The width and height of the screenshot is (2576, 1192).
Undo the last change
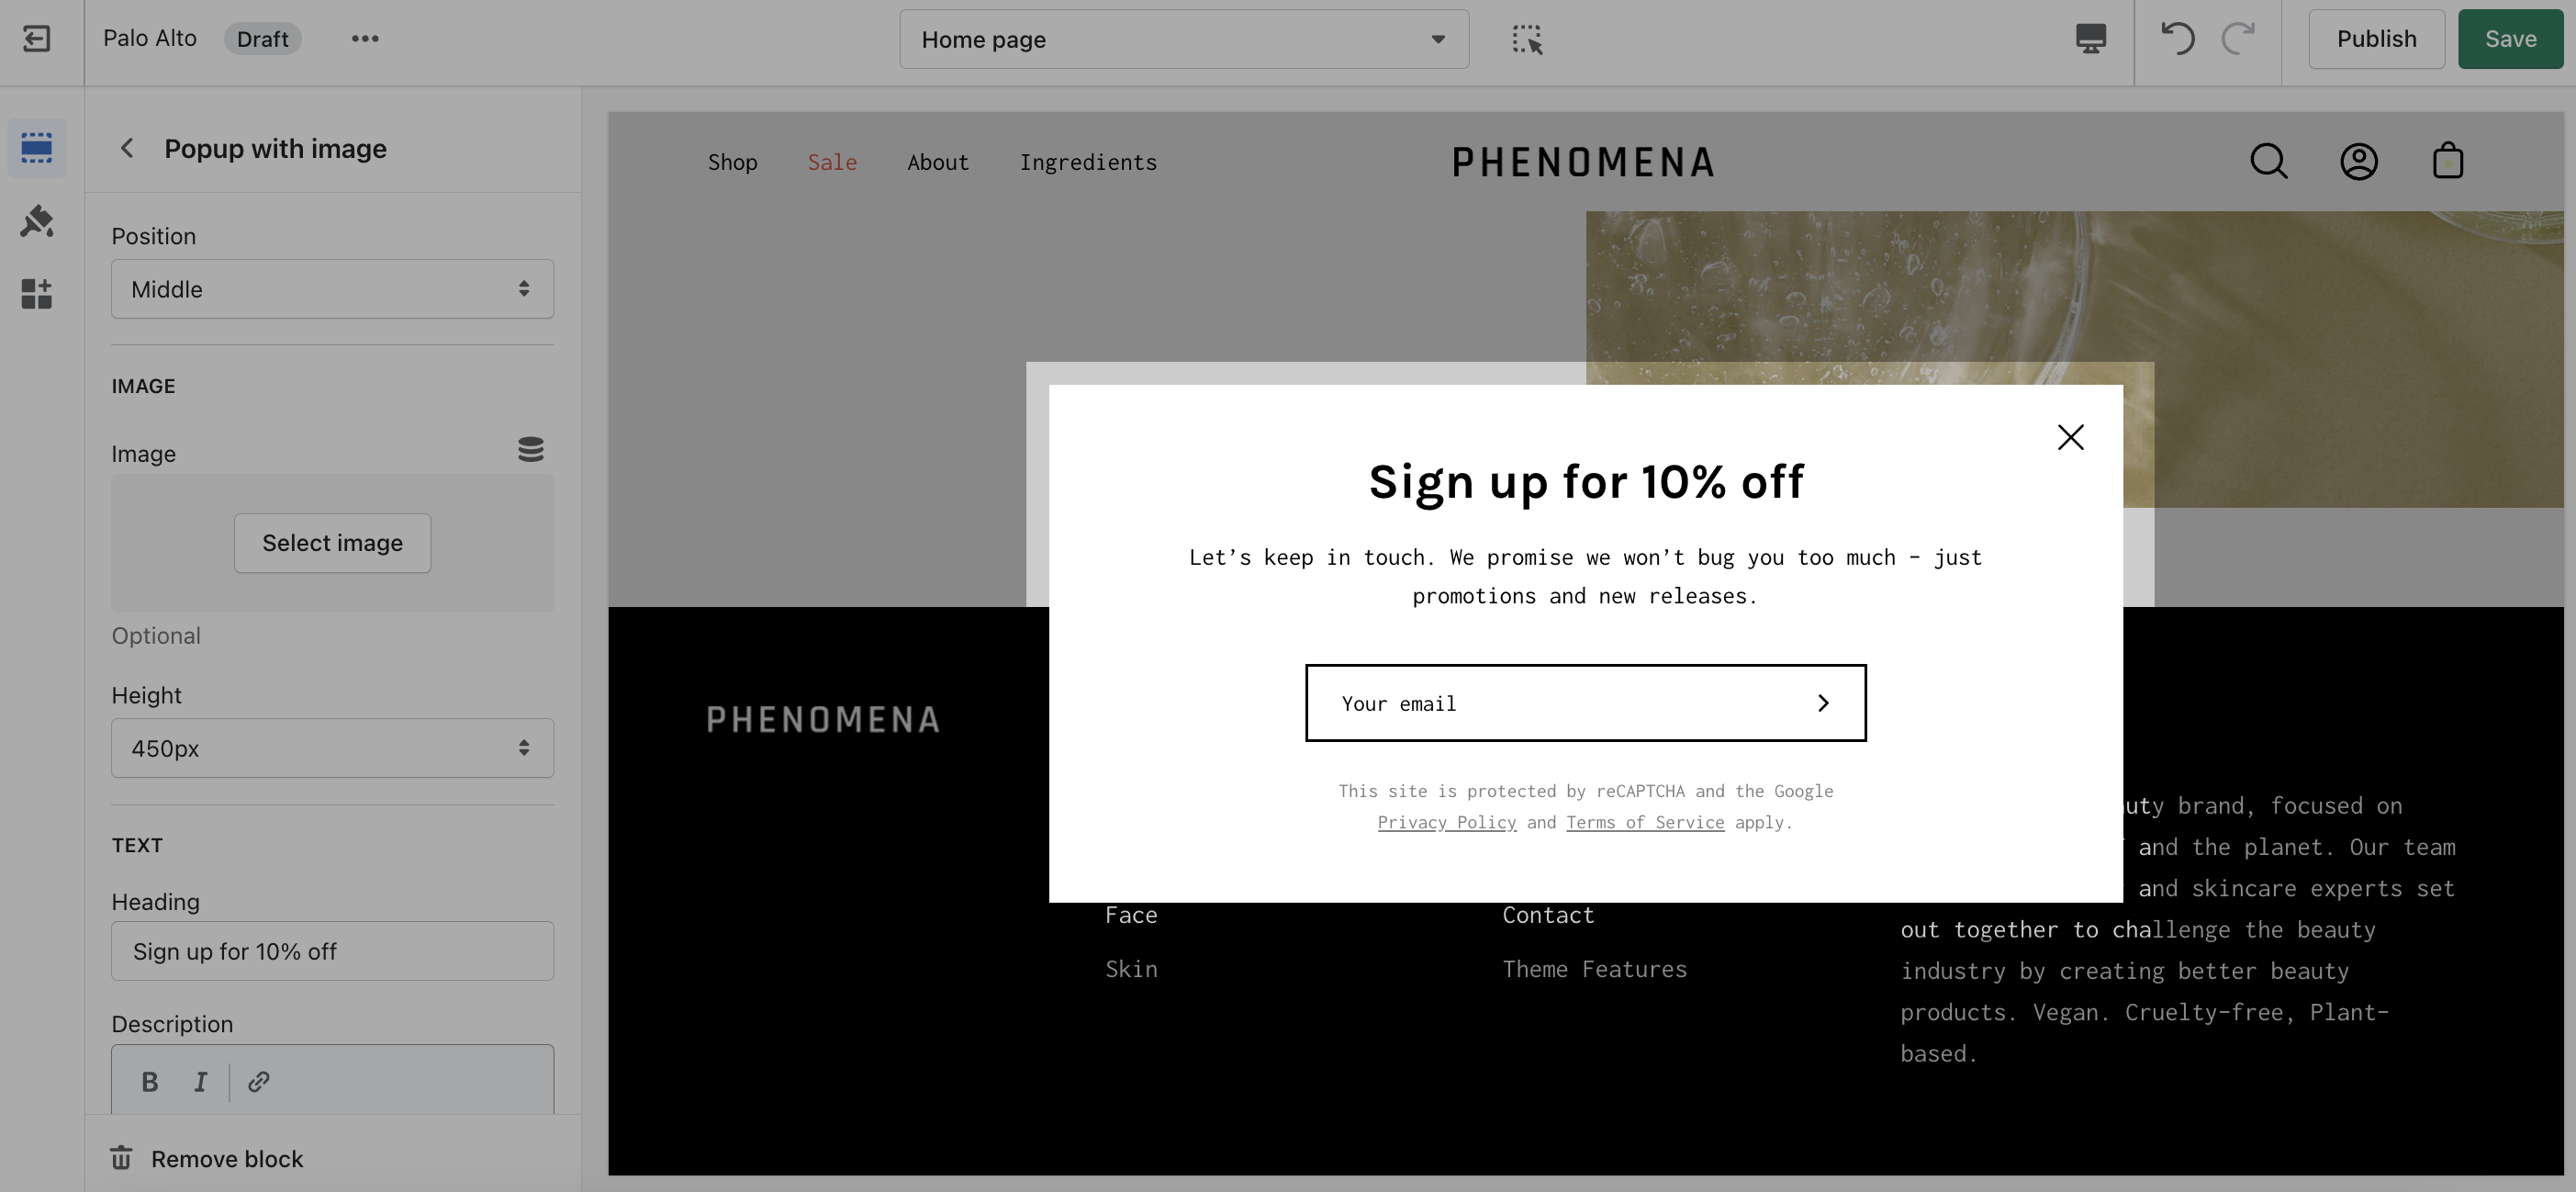pos(2177,39)
